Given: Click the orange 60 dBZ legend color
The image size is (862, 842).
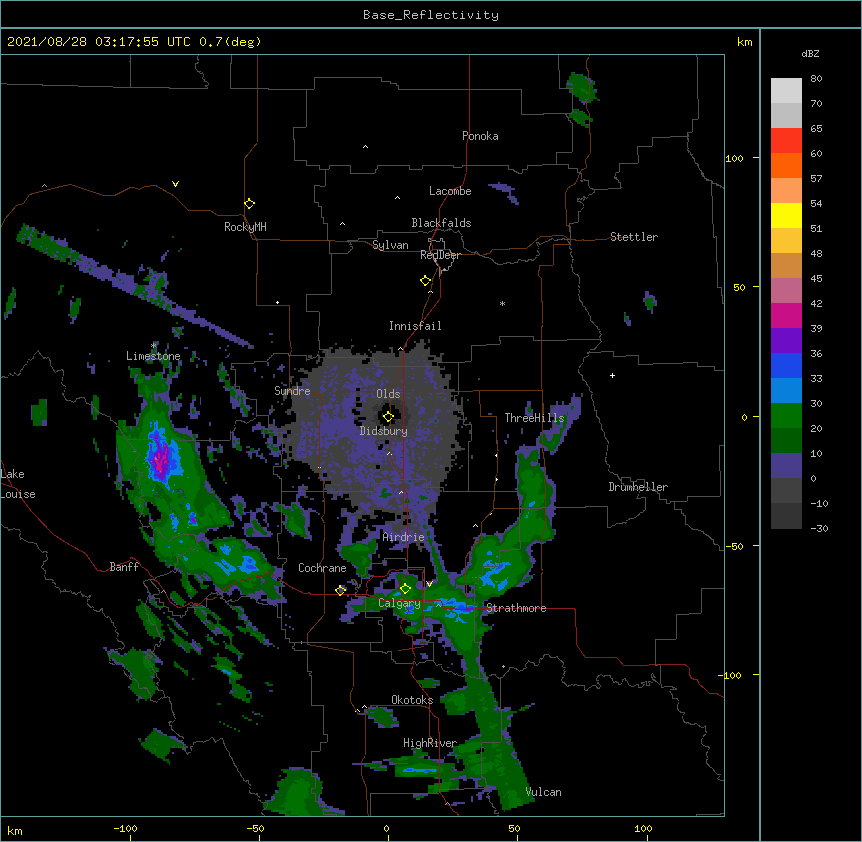Looking at the screenshot, I should tap(786, 165).
